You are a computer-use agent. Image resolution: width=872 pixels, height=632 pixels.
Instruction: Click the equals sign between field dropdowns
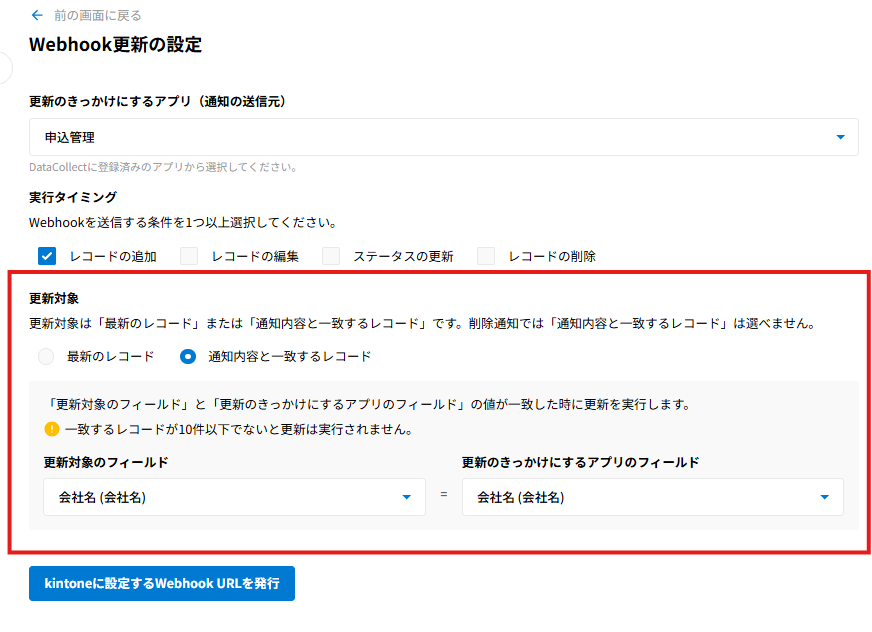[444, 496]
